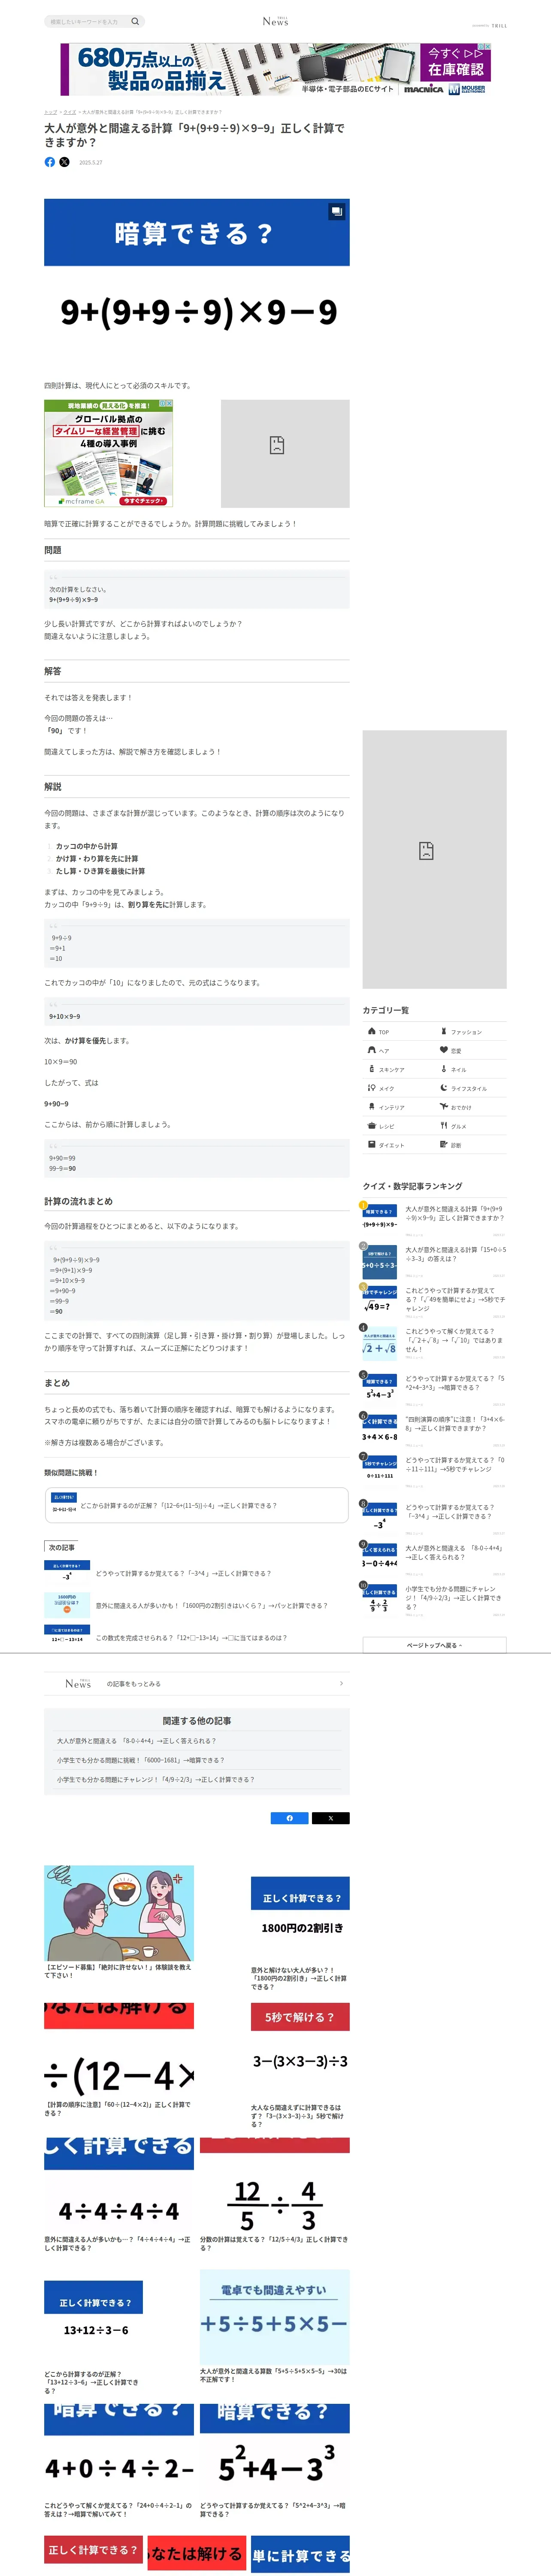
Task: Open 5²+4−3³ bottom recommended card
Action: pyautogui.click(x=275, y=2461)
